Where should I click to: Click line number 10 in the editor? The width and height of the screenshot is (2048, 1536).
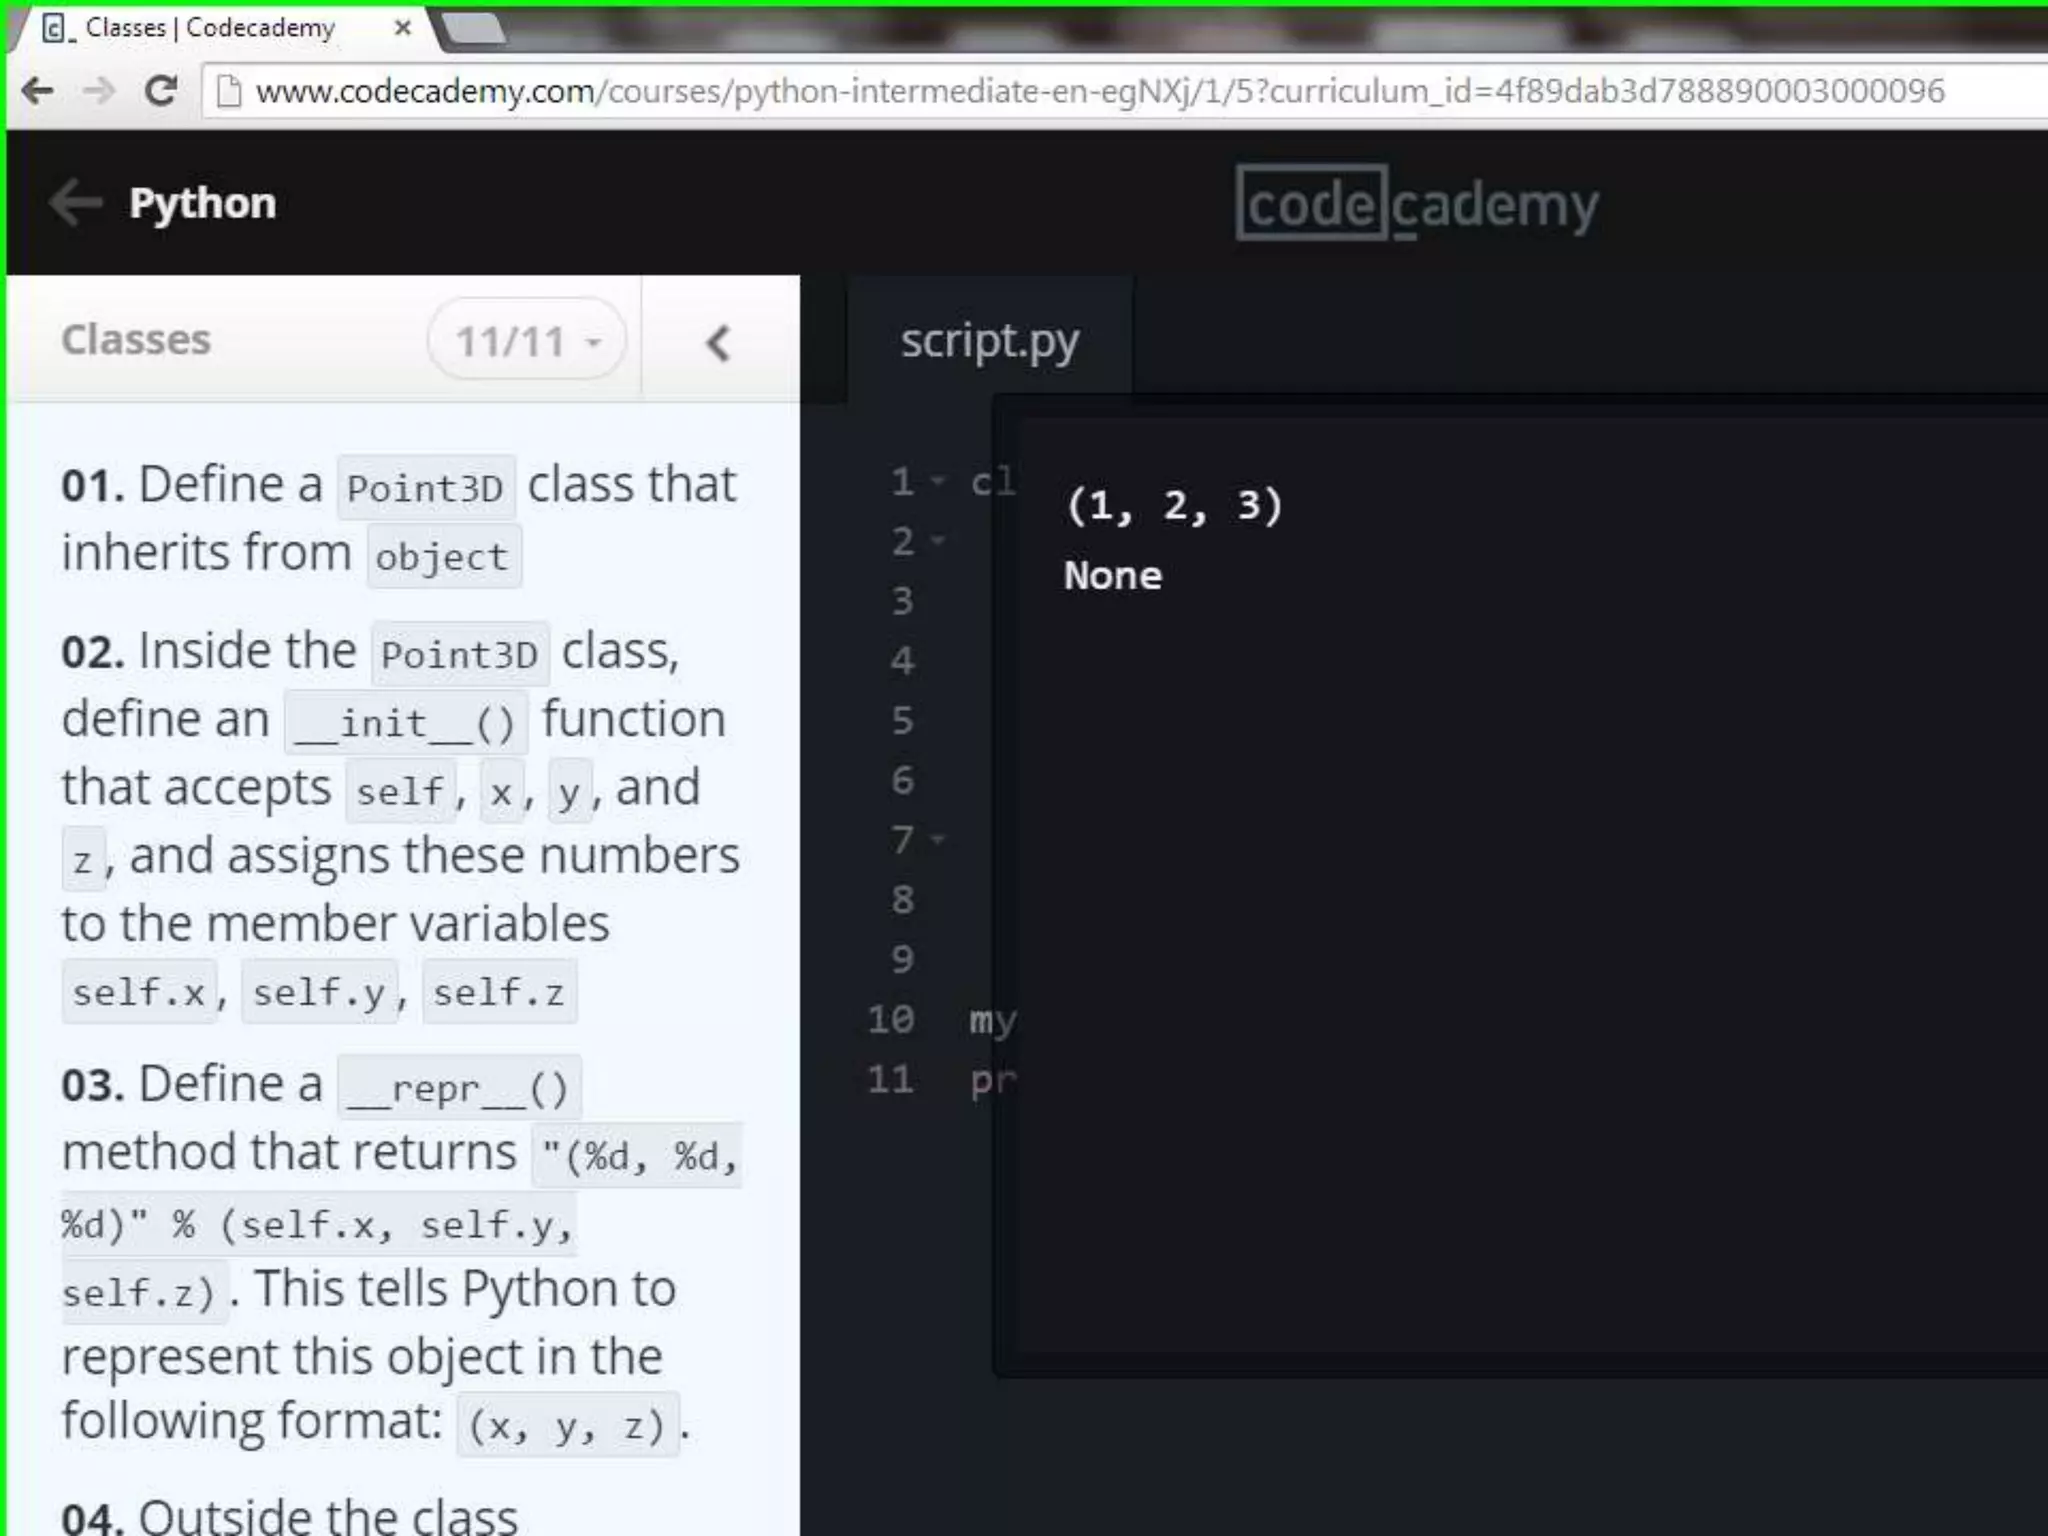click(x=890, y=1019)
